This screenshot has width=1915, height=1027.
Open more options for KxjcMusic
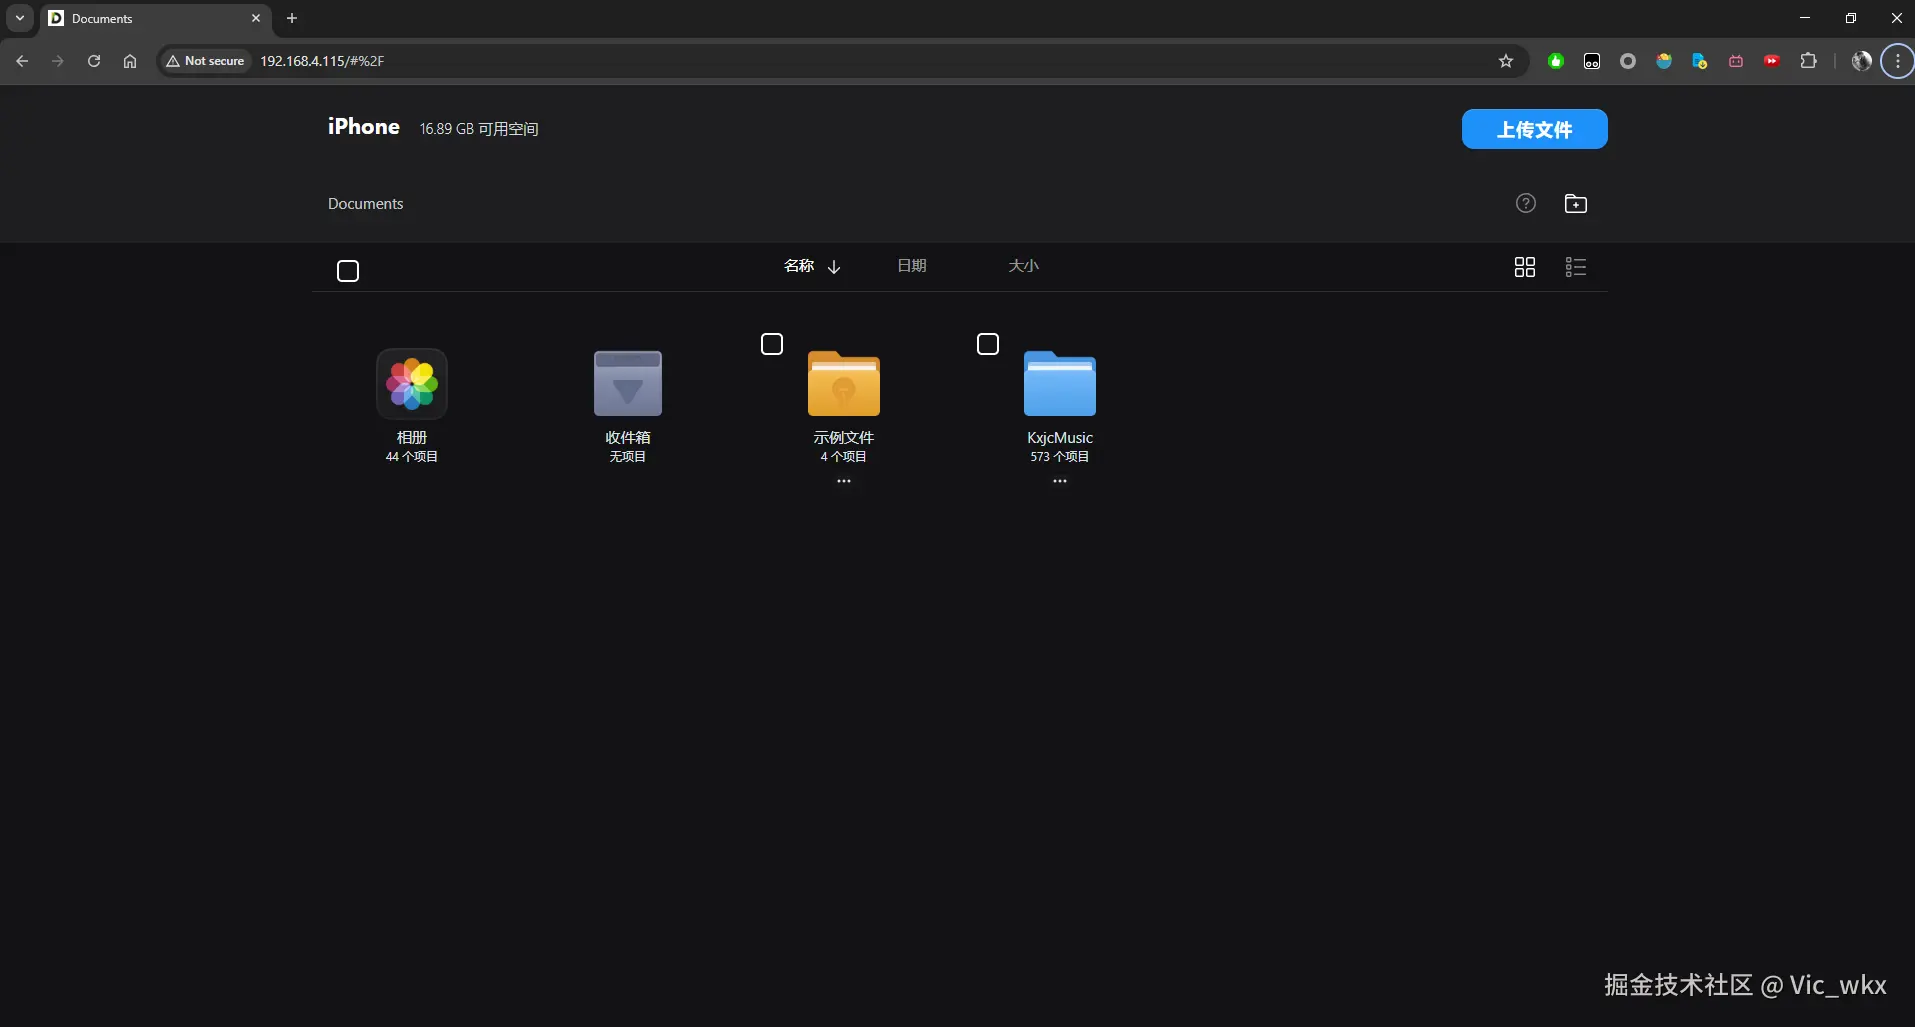(x=1060, y=481)
